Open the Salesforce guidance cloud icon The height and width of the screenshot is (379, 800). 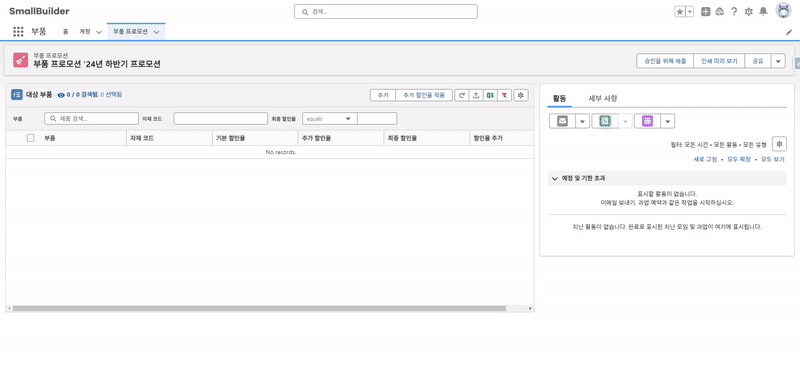click(x=720, y=12)
